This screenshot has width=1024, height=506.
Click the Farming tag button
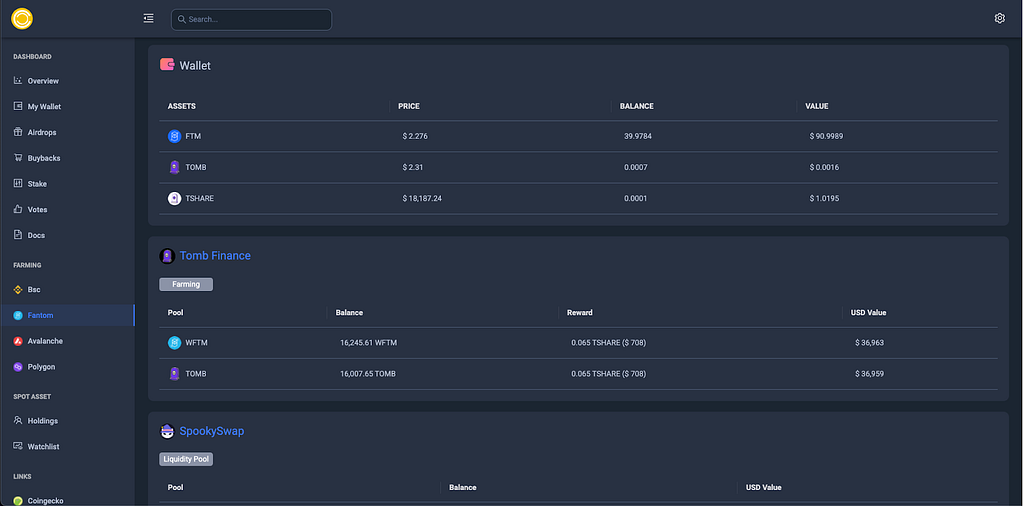[186, 285]
